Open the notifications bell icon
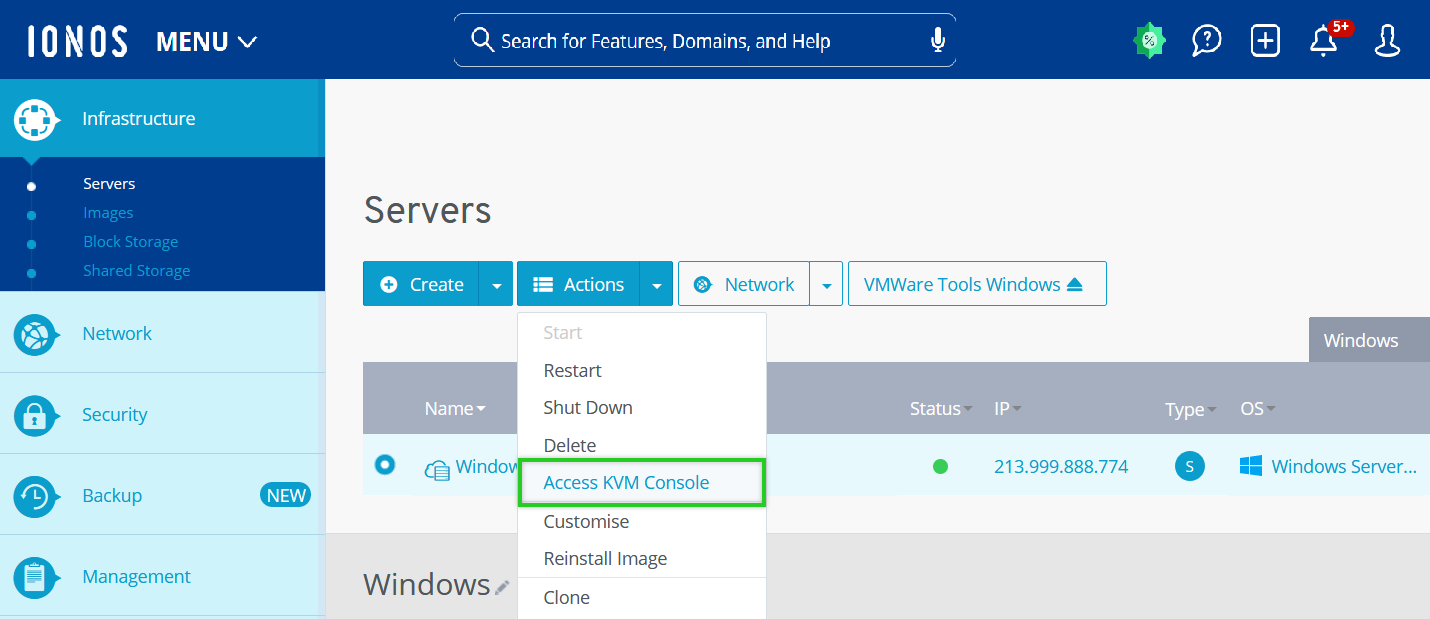This screenshot has width=1430, height=619. click(x=1324, y=41)
